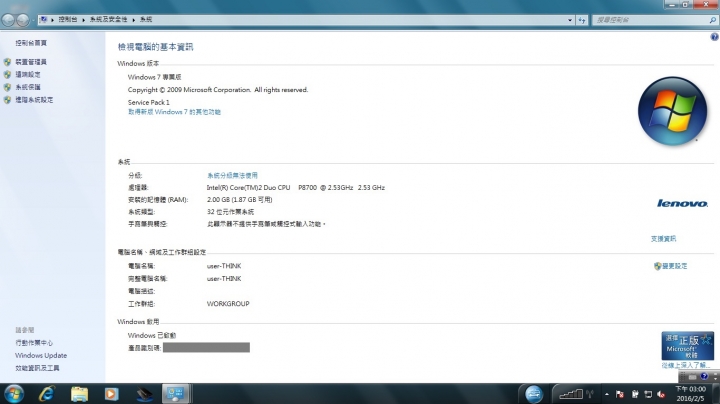Go to 控制台 in the breadcrumb
This screenshot has width=720, height=404.
[68, 20]
